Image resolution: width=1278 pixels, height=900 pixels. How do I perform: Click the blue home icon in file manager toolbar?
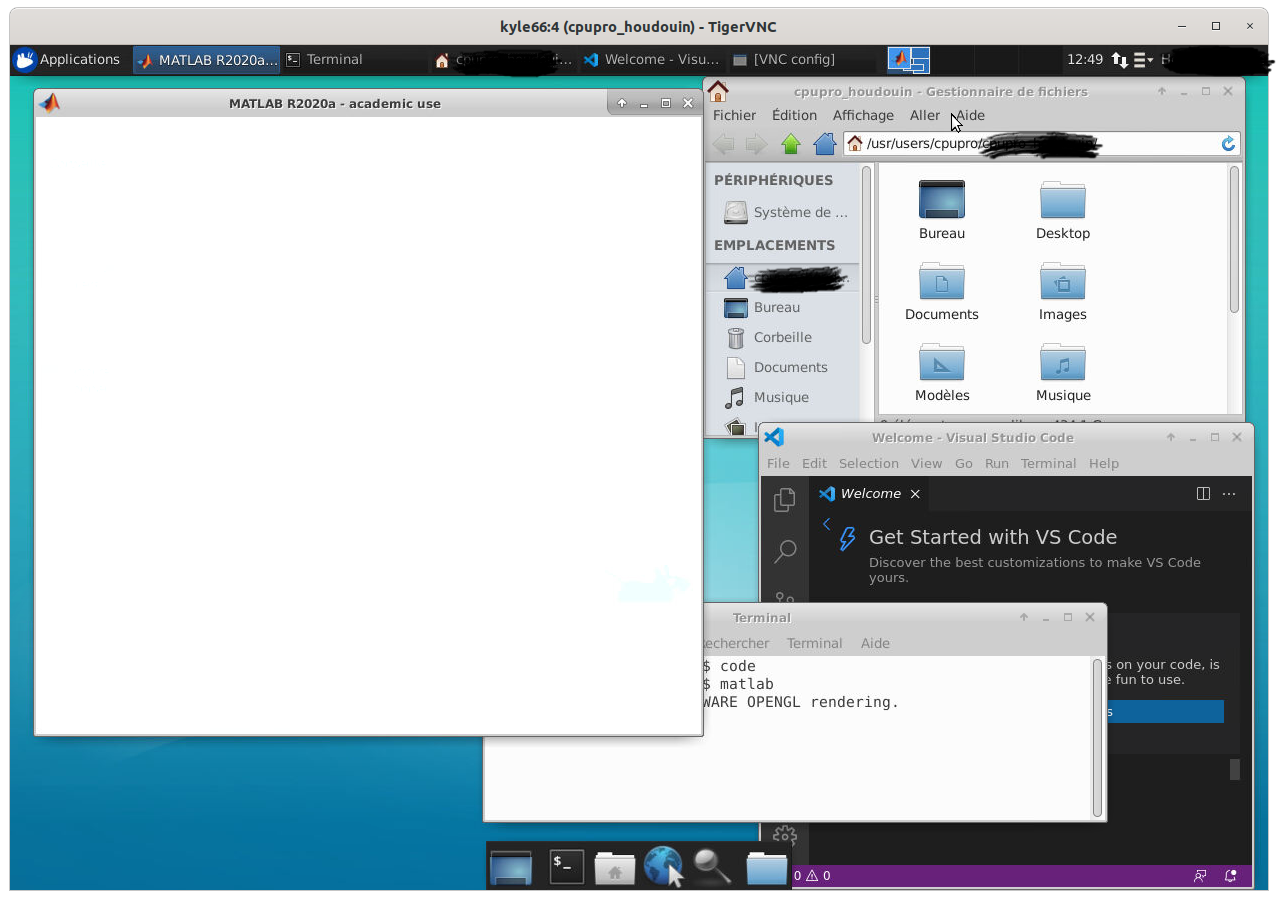pos(824,144)
